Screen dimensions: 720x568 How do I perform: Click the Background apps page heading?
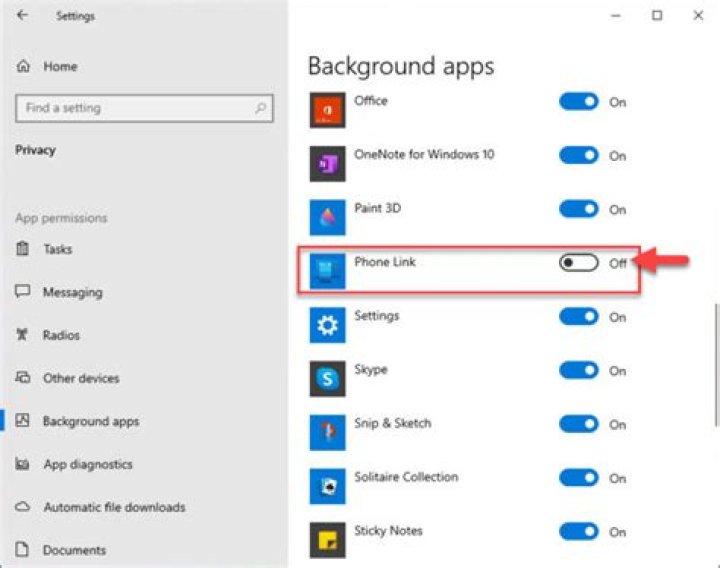401,66
